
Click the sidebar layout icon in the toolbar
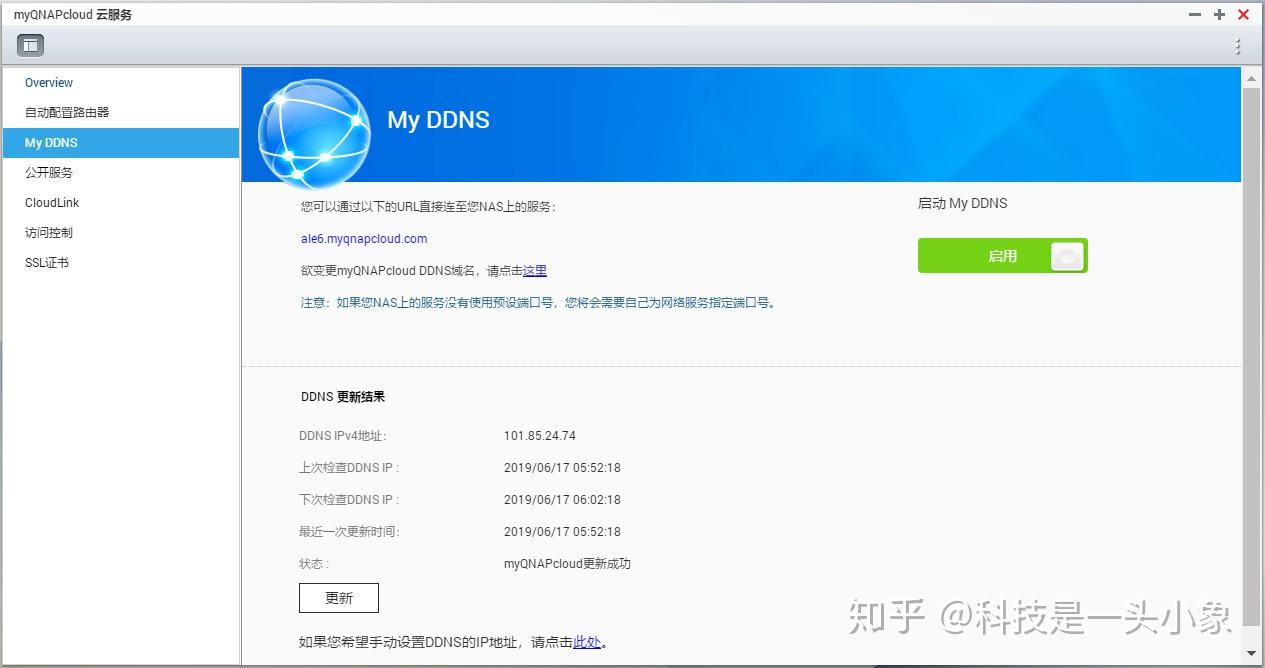[x=29, y=44]
